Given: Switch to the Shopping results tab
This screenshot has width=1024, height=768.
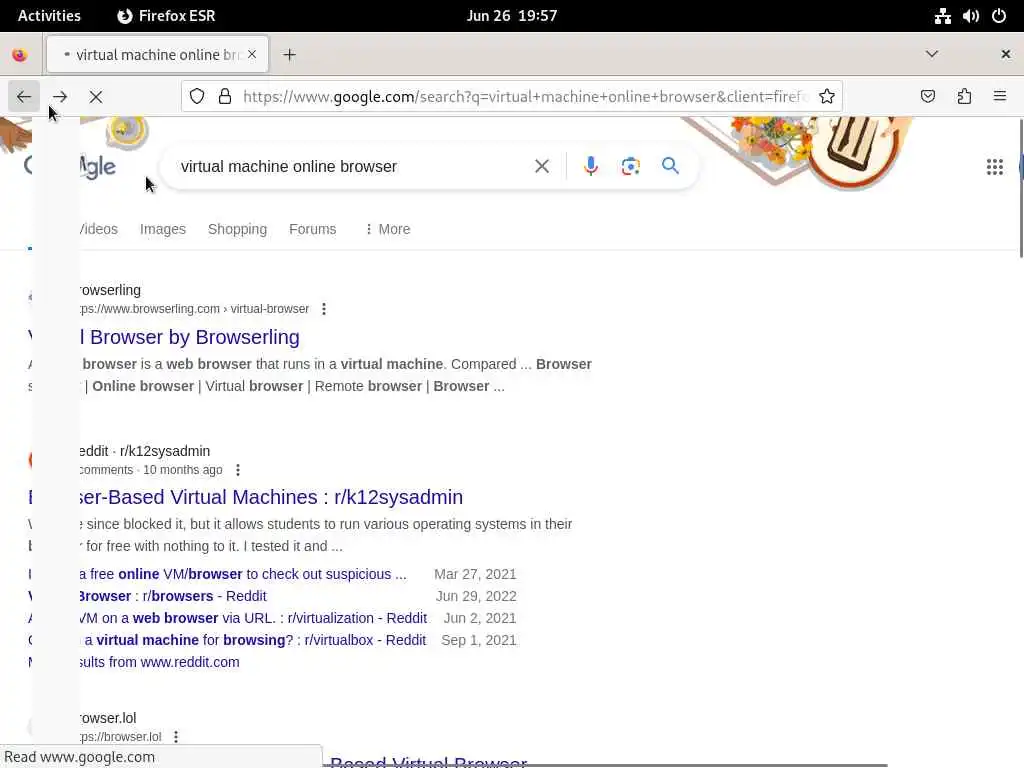Looking at the screenshot, I should click(x=237, y=229).
